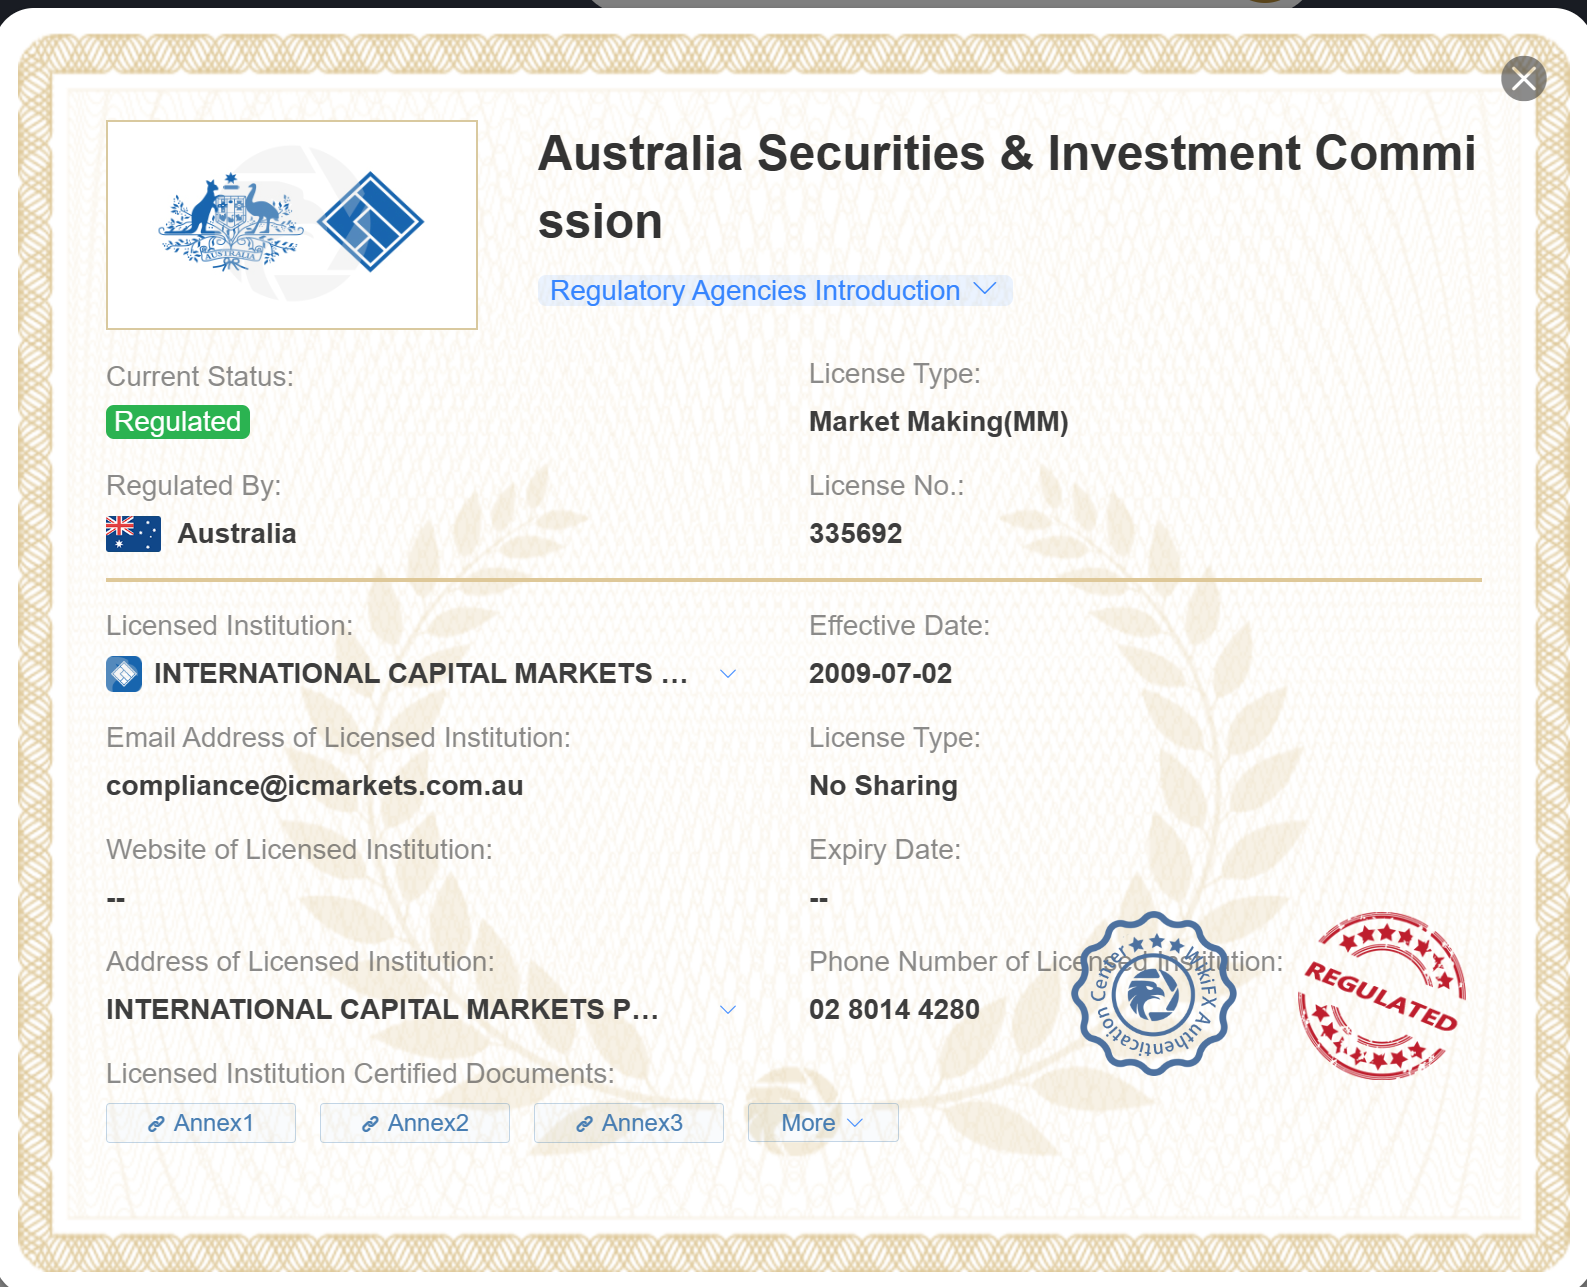The height and width of the screenshot is (1287, 1587).
Task: Open the Annex2 certified document
Action: pyautogui.click(x=415, y=1123)
